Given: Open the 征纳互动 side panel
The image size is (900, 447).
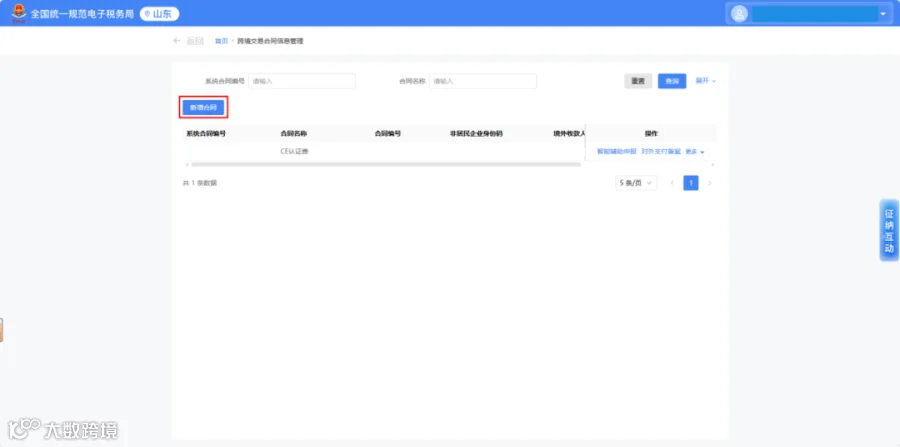Looking at the screenshot, I should [889, 231].
